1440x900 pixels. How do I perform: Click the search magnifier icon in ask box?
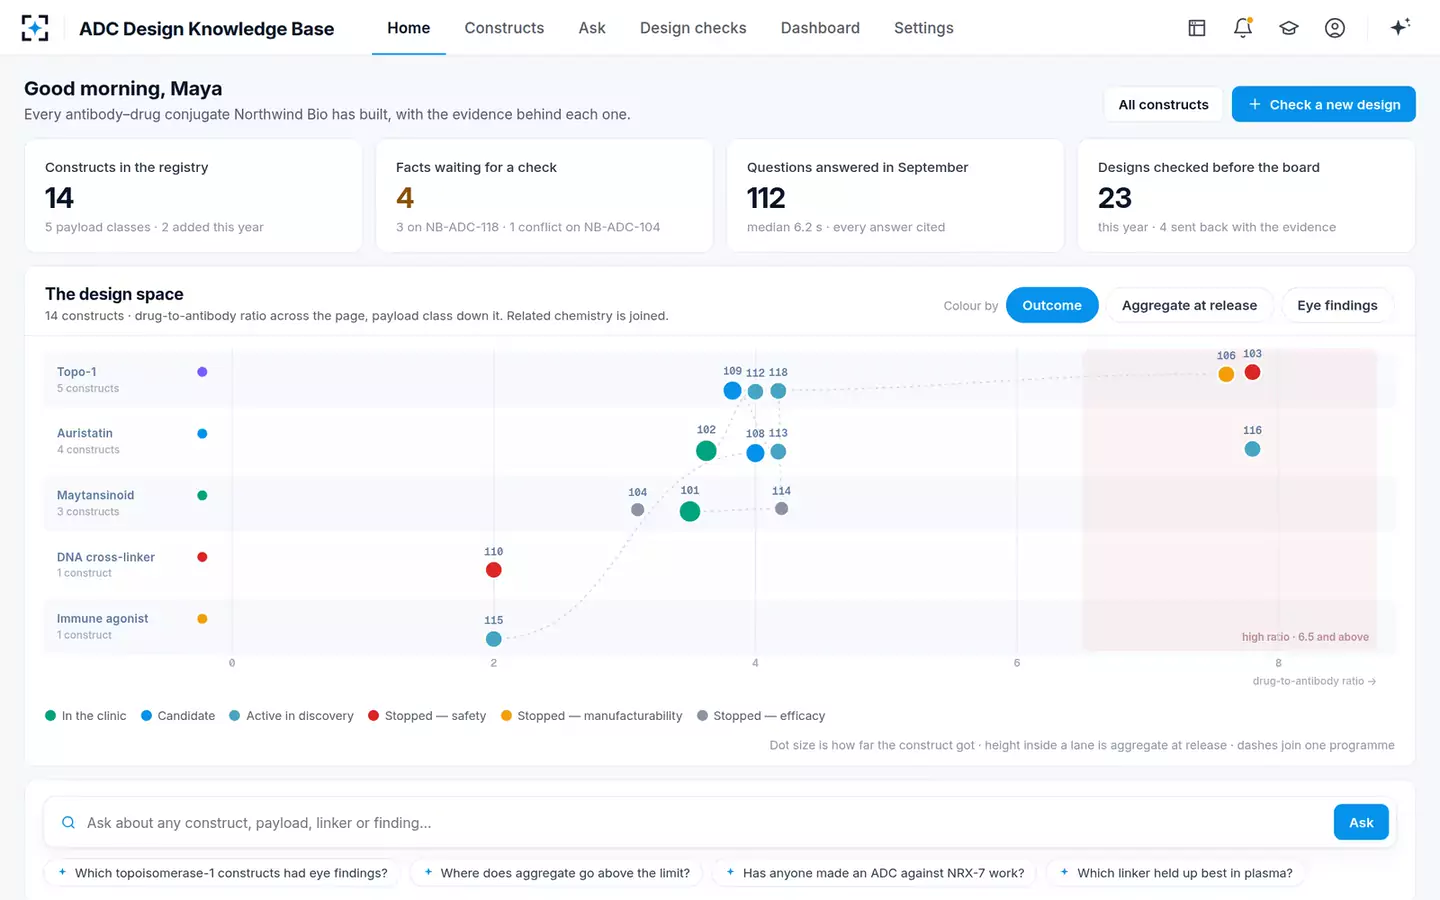(x=69, y=823)
